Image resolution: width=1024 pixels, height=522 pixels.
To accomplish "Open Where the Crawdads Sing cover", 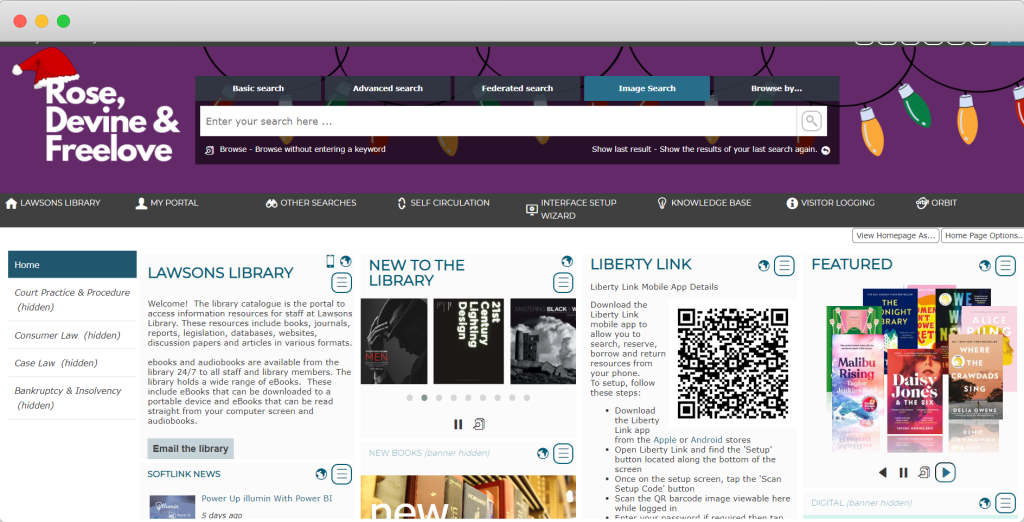I will point(975,378).
